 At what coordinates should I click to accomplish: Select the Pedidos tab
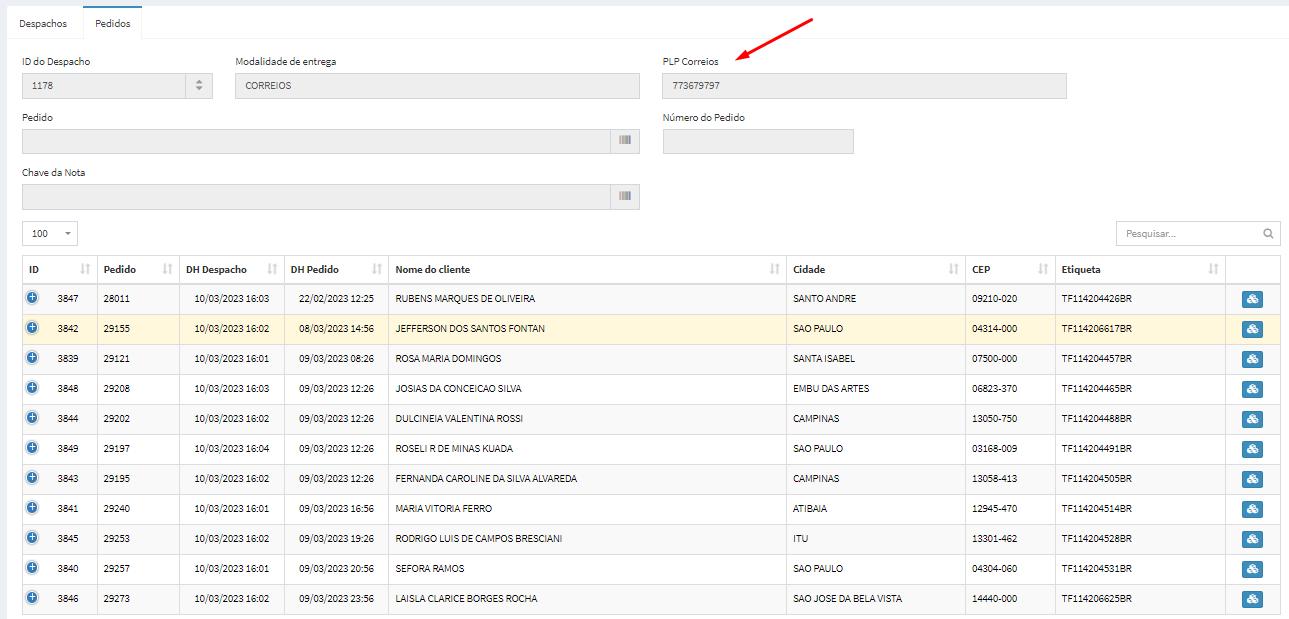coord(113,23)
